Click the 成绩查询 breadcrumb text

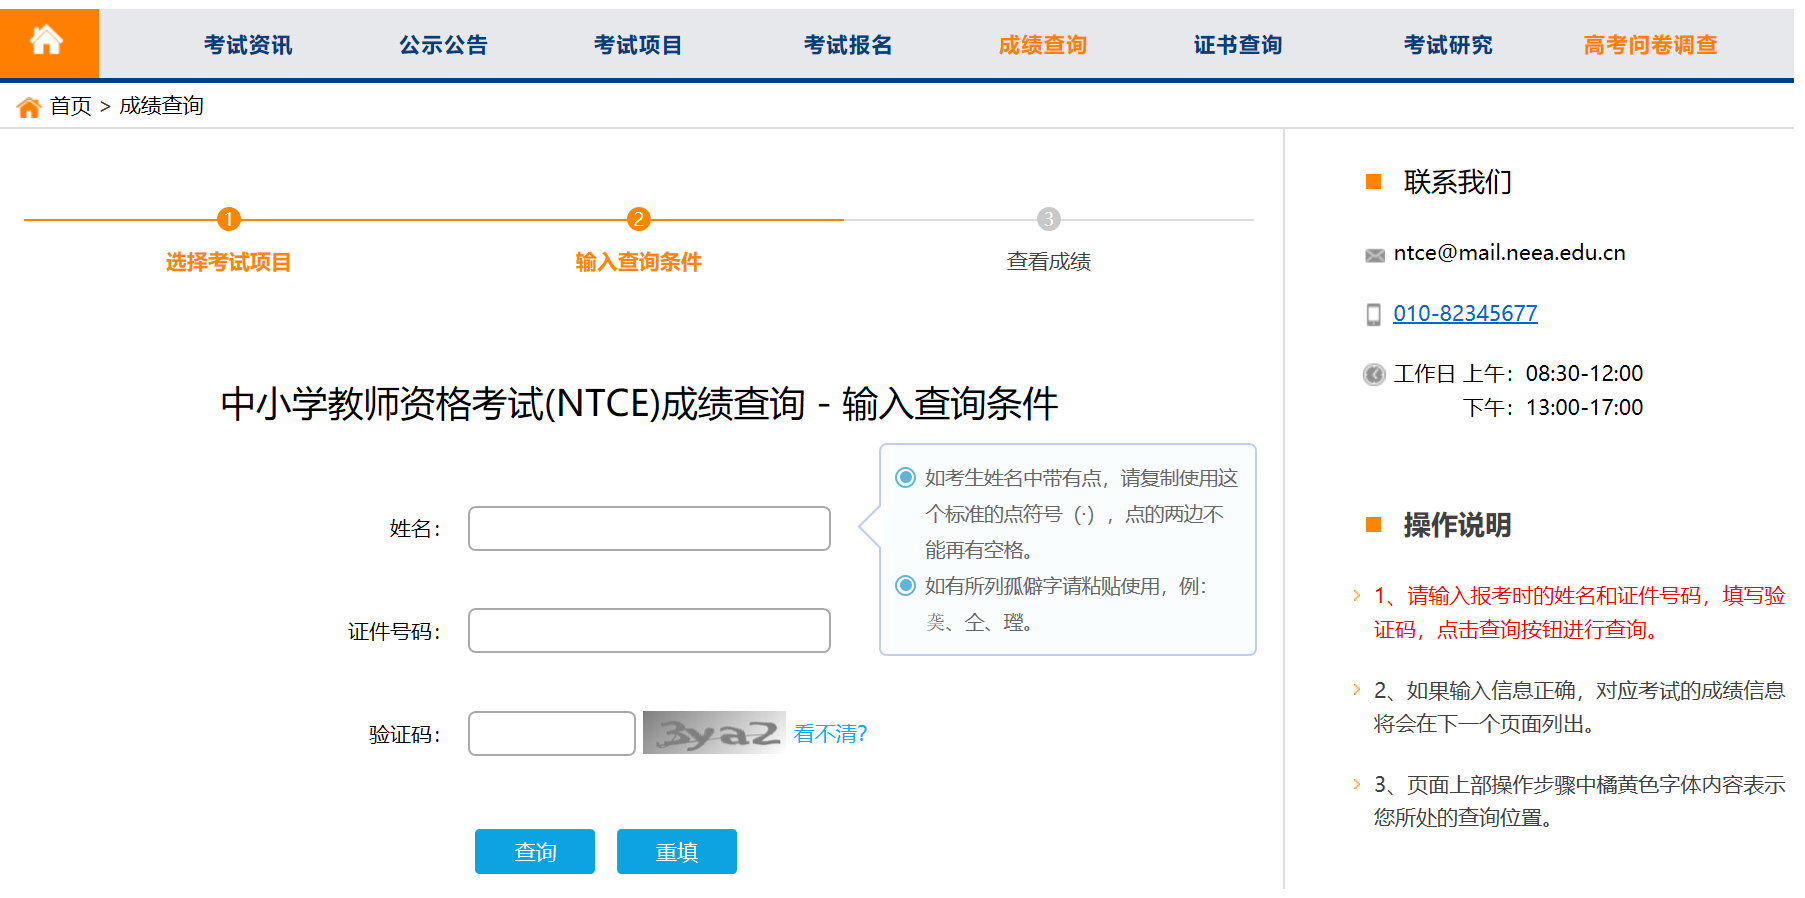(x=161, y=106)
